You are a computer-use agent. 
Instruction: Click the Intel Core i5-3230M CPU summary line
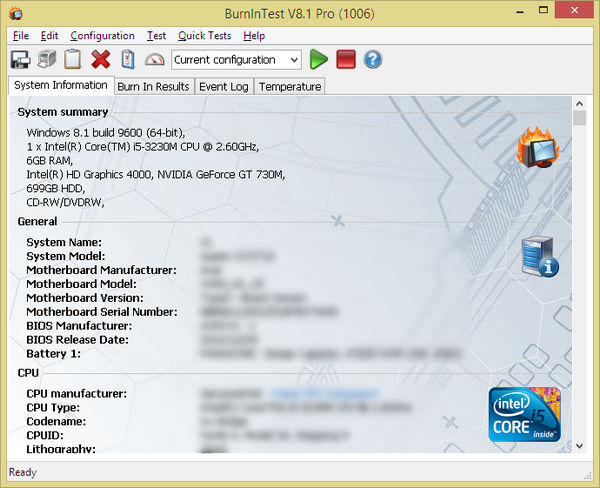coord(143,147)
